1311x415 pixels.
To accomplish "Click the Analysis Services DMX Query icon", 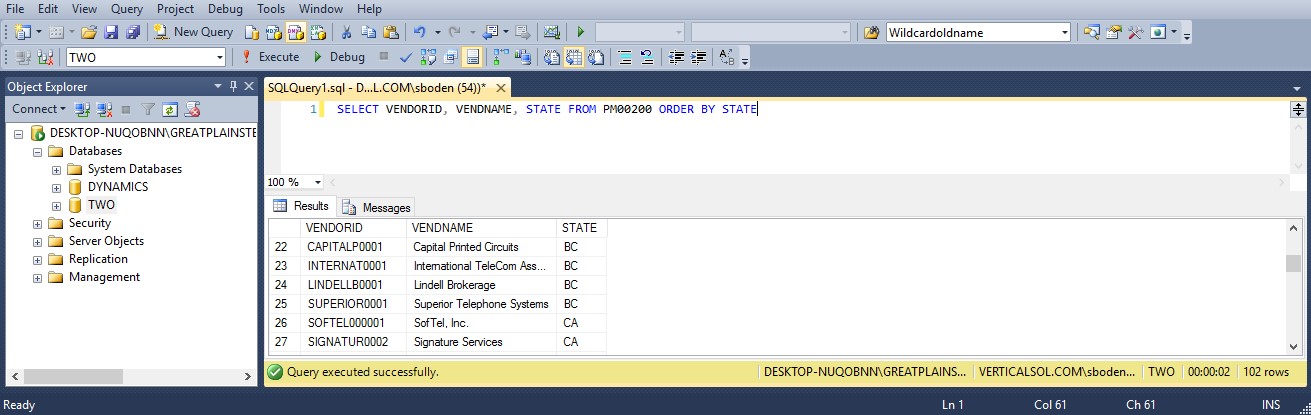I will point(296,32).
